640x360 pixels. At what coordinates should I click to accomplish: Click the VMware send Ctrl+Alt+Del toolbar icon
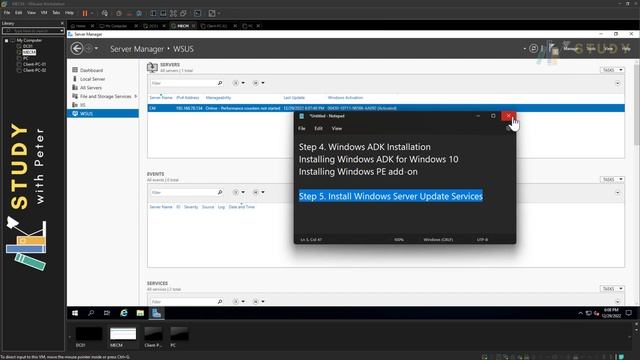tap(105, 13)
